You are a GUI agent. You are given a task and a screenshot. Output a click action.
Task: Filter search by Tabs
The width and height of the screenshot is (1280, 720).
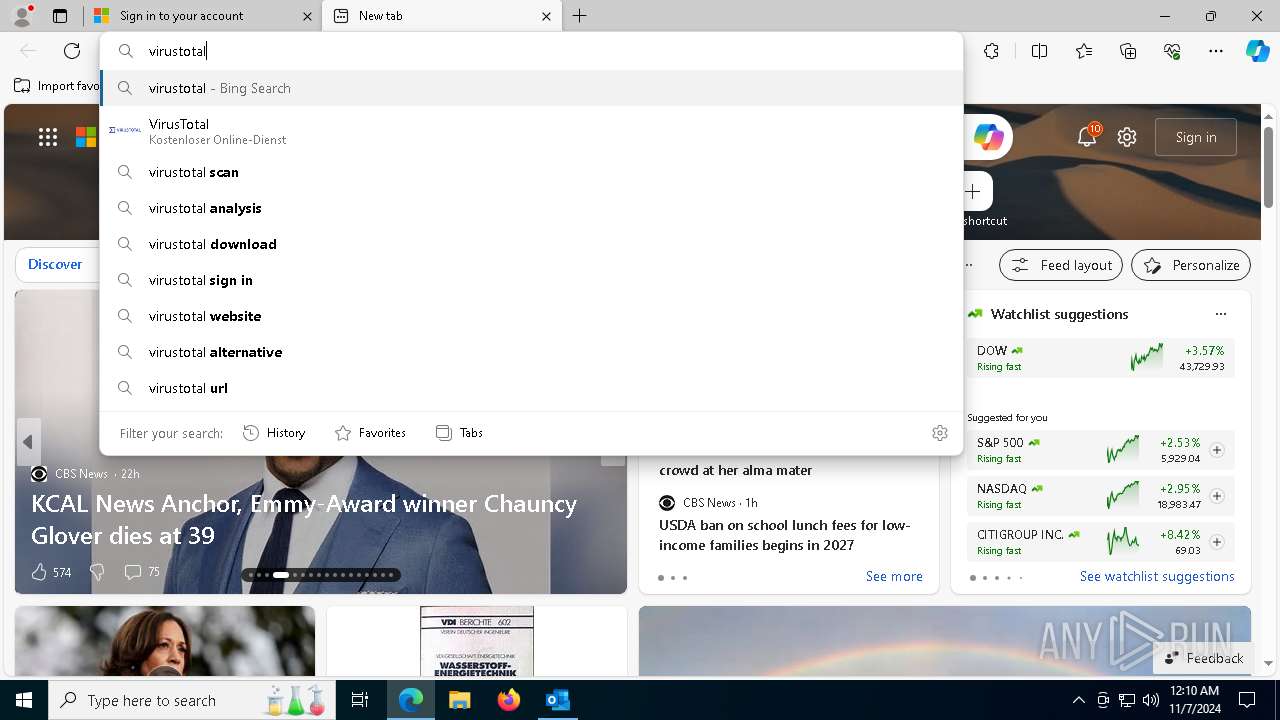(459, 433)
